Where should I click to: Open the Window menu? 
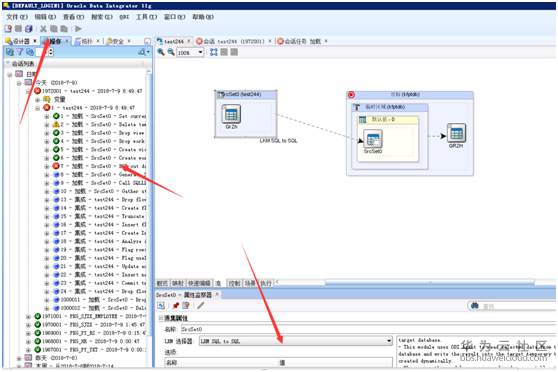point(174,17)
